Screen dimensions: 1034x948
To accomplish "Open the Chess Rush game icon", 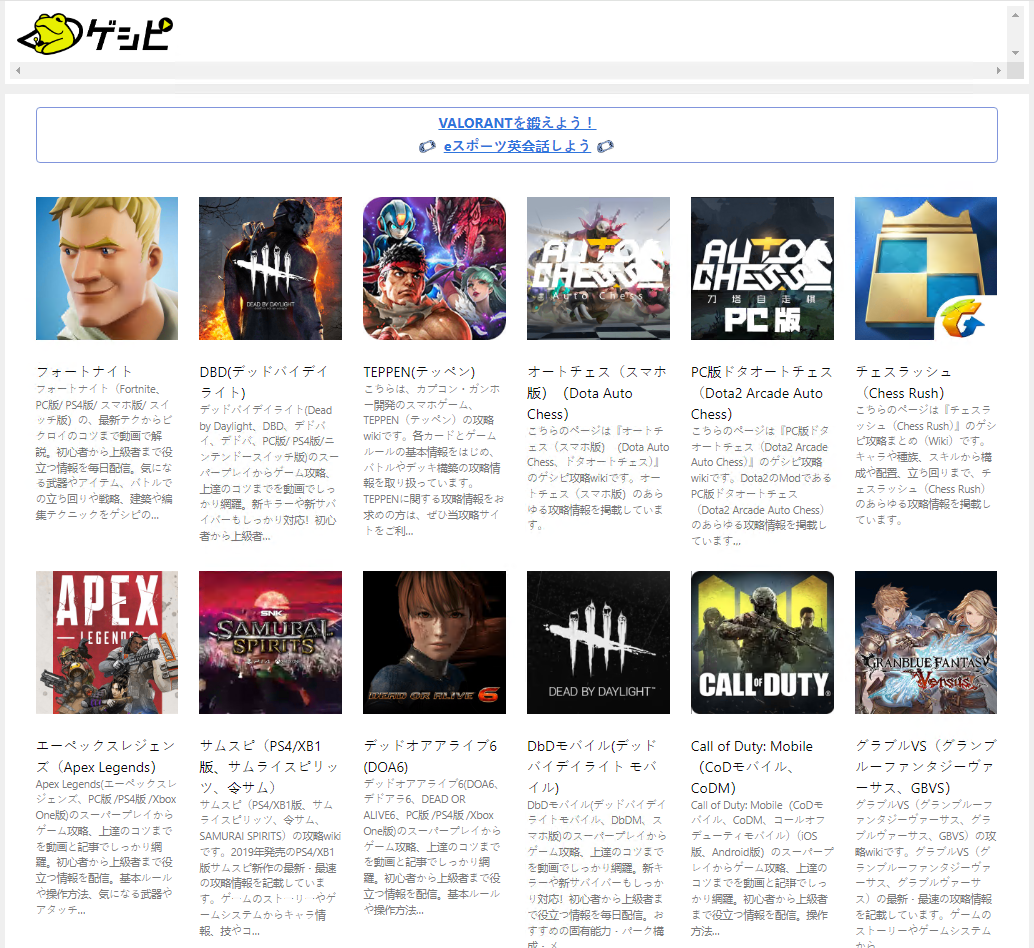I will pos(926,268).
